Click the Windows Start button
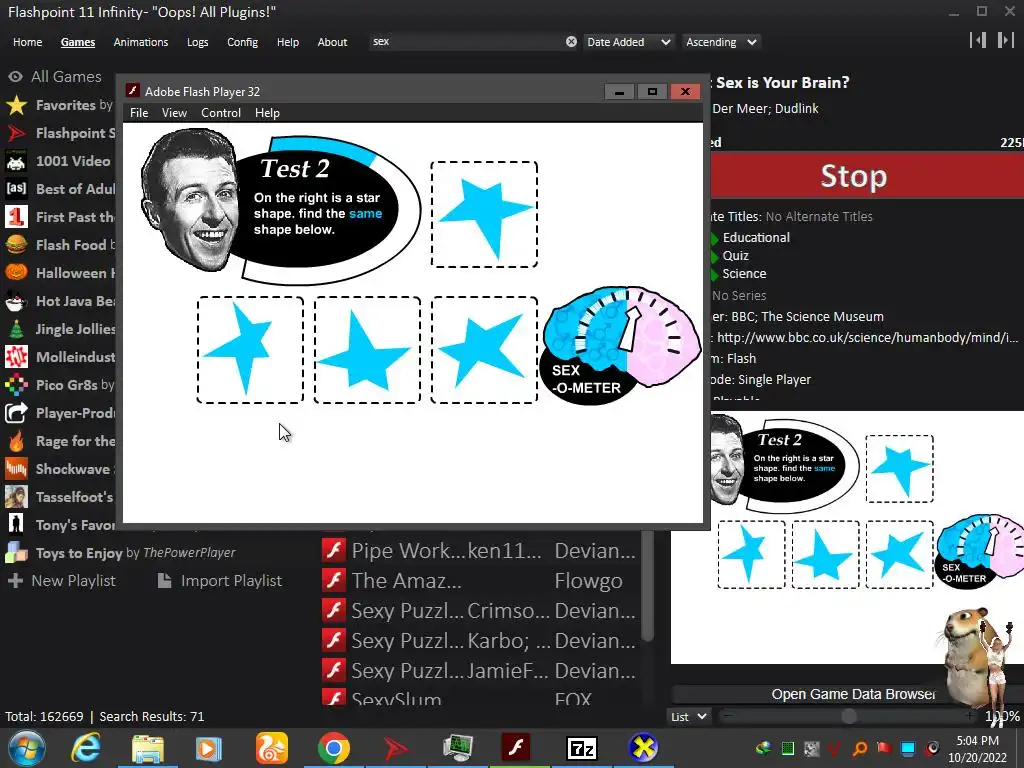The image size is (1024, 768). pyautogui.click(x=26, y=748)
